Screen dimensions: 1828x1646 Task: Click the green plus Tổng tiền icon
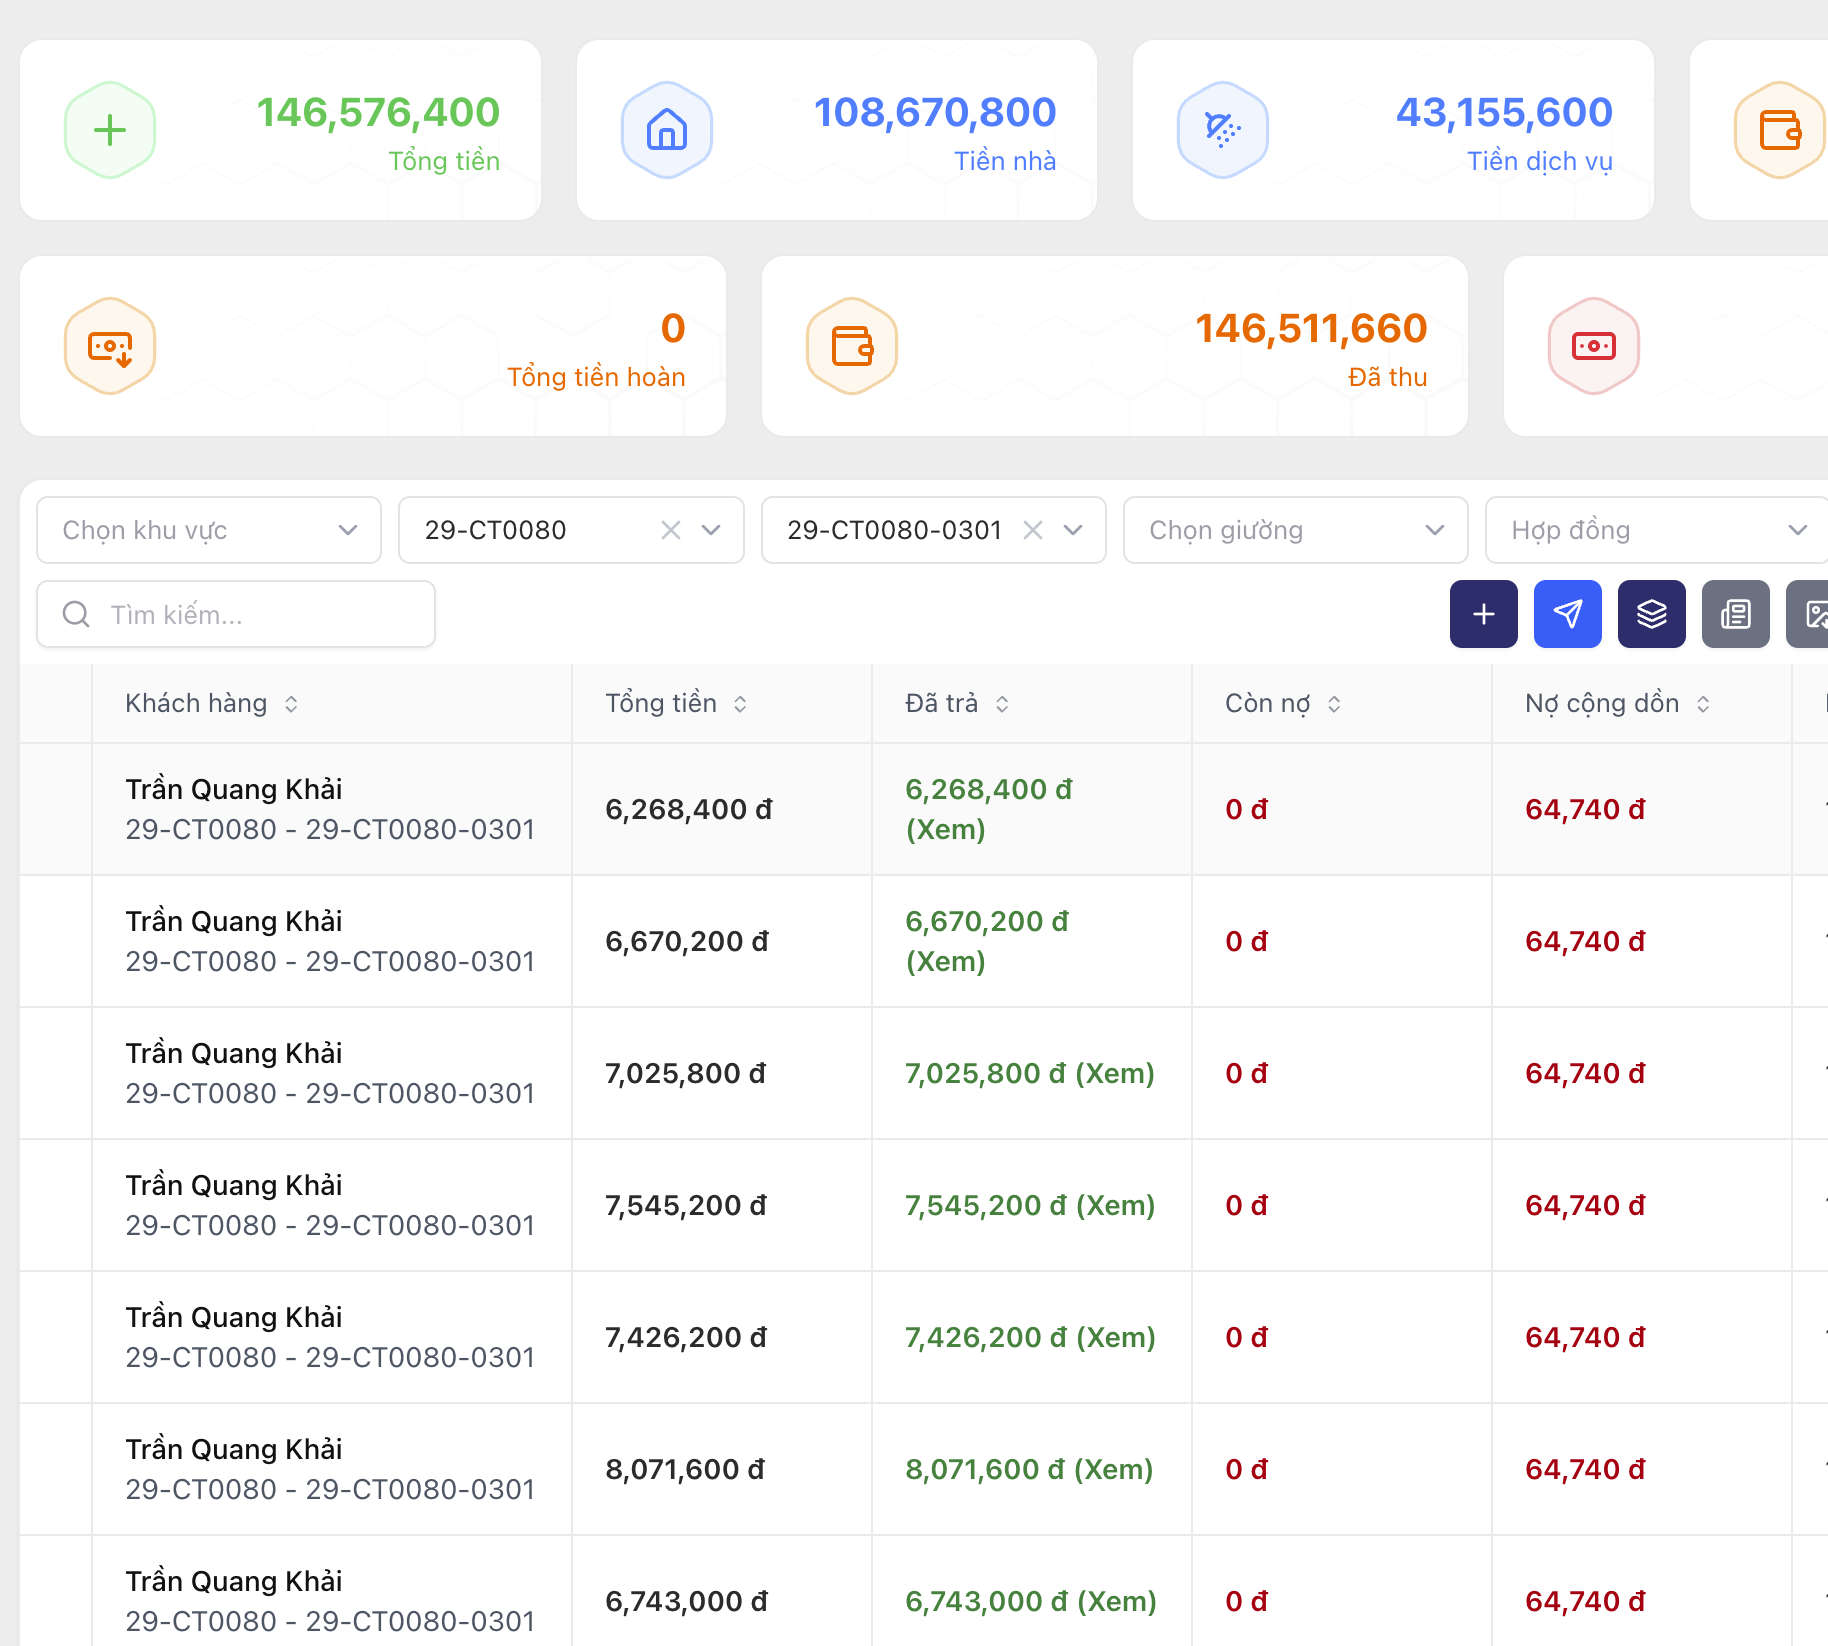click(110, 130)
